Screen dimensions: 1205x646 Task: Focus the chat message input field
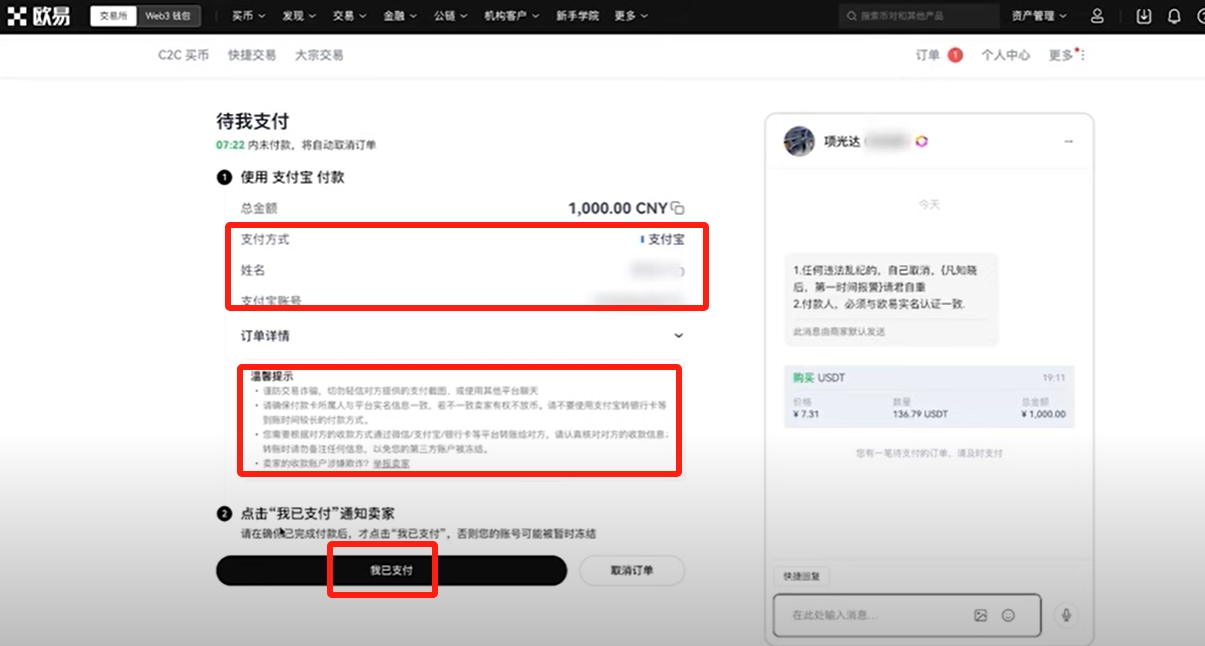coord(907,615)
